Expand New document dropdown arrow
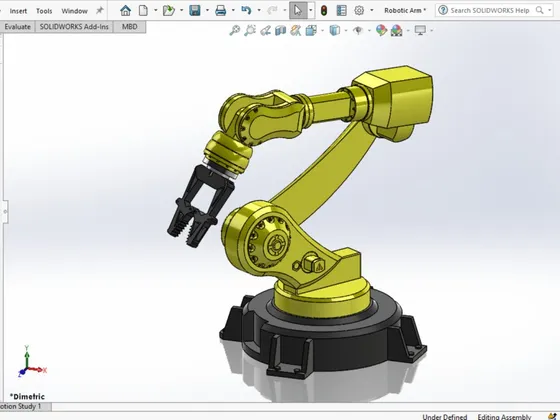Viewport: 560px width, 420px height. pyautogui.click(x=155, y=11)
